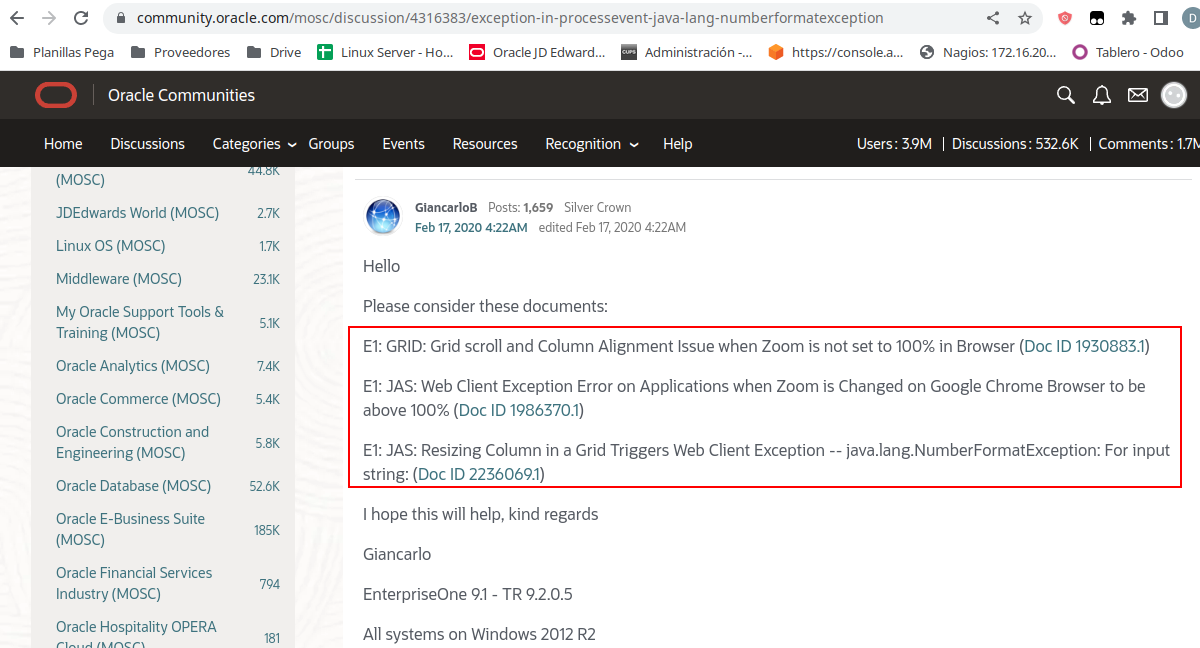
Task: Click the "Posts: 1,659" count
Action: 520,208
